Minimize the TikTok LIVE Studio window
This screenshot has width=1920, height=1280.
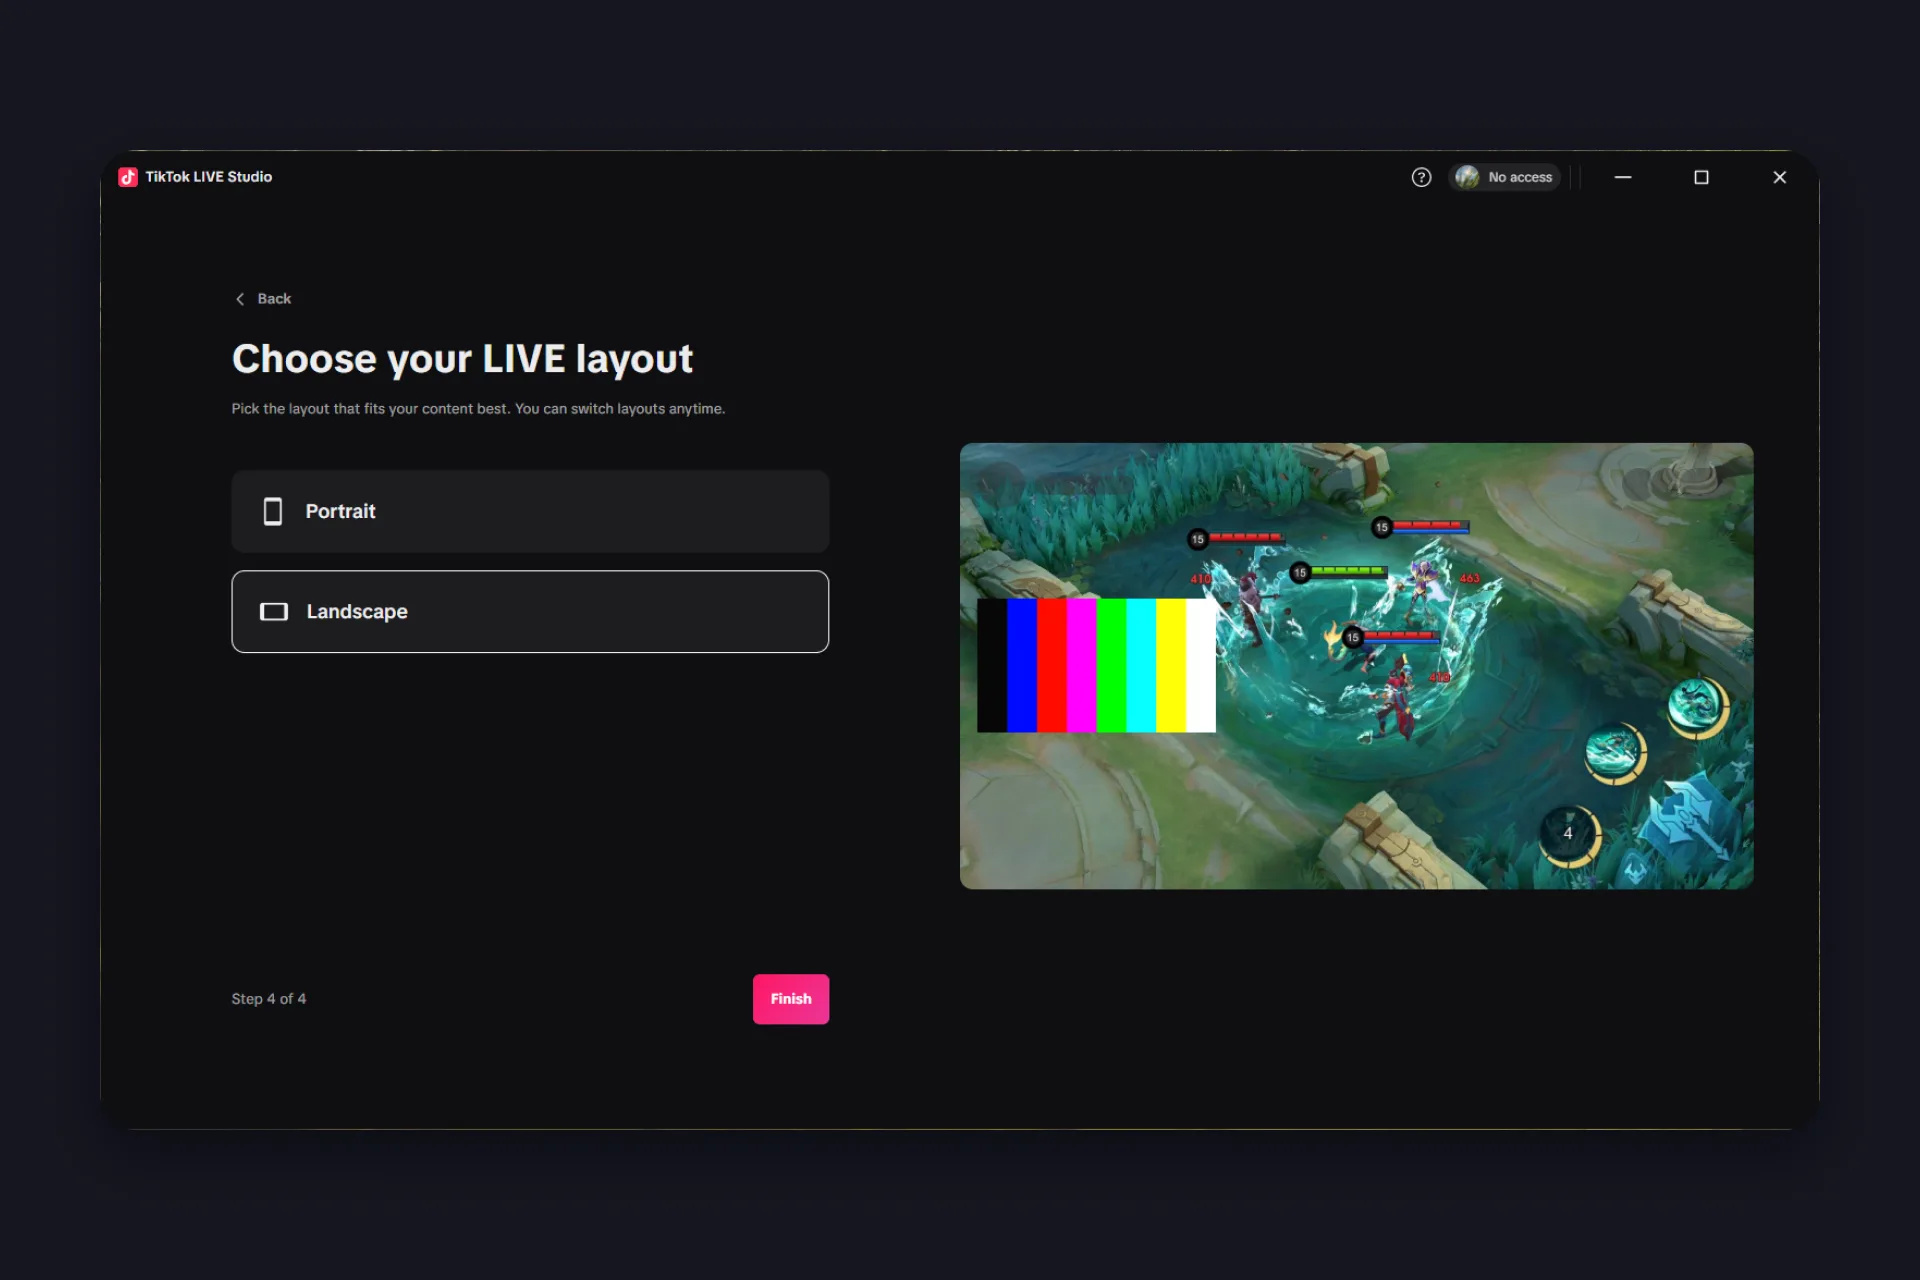point(1623,177)
